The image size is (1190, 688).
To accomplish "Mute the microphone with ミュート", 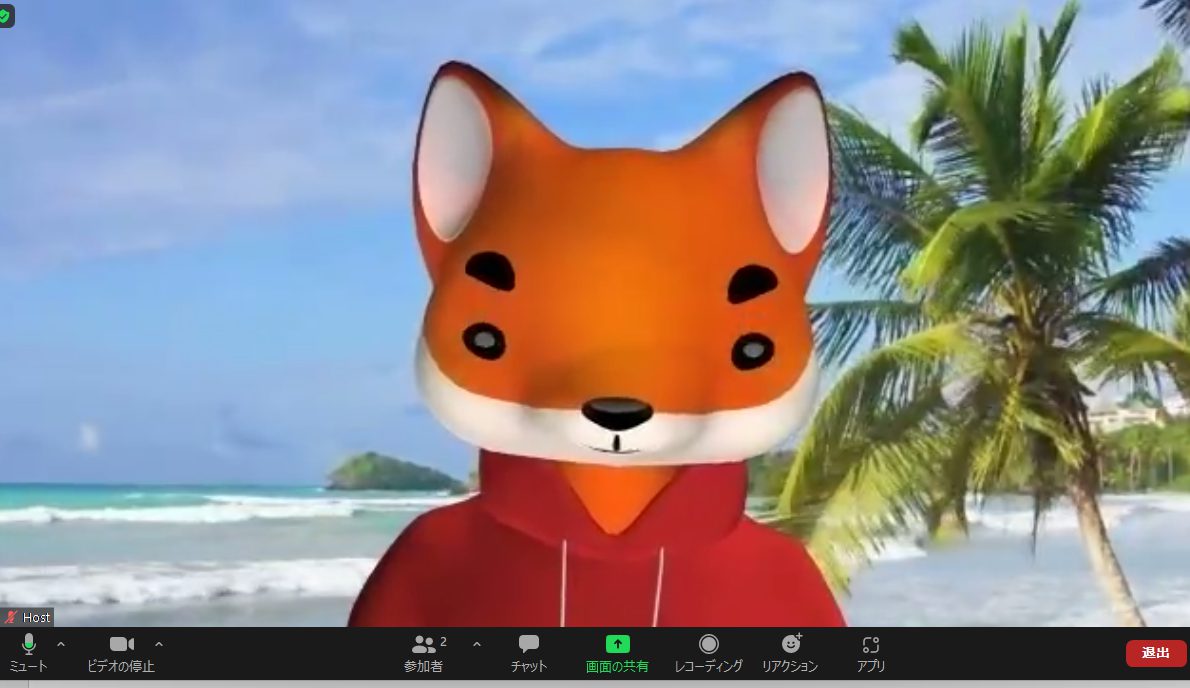I will pos(28,654).
